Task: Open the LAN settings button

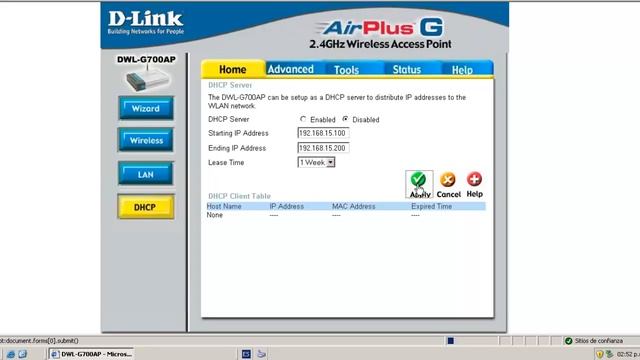Action: pos(146,174)
